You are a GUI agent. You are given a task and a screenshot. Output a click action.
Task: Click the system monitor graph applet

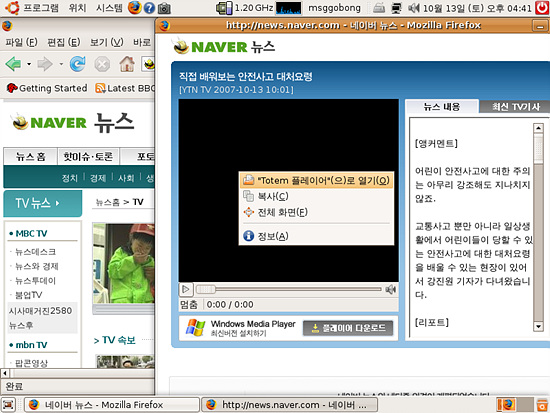pyautogui.click(x=288, y=8)
